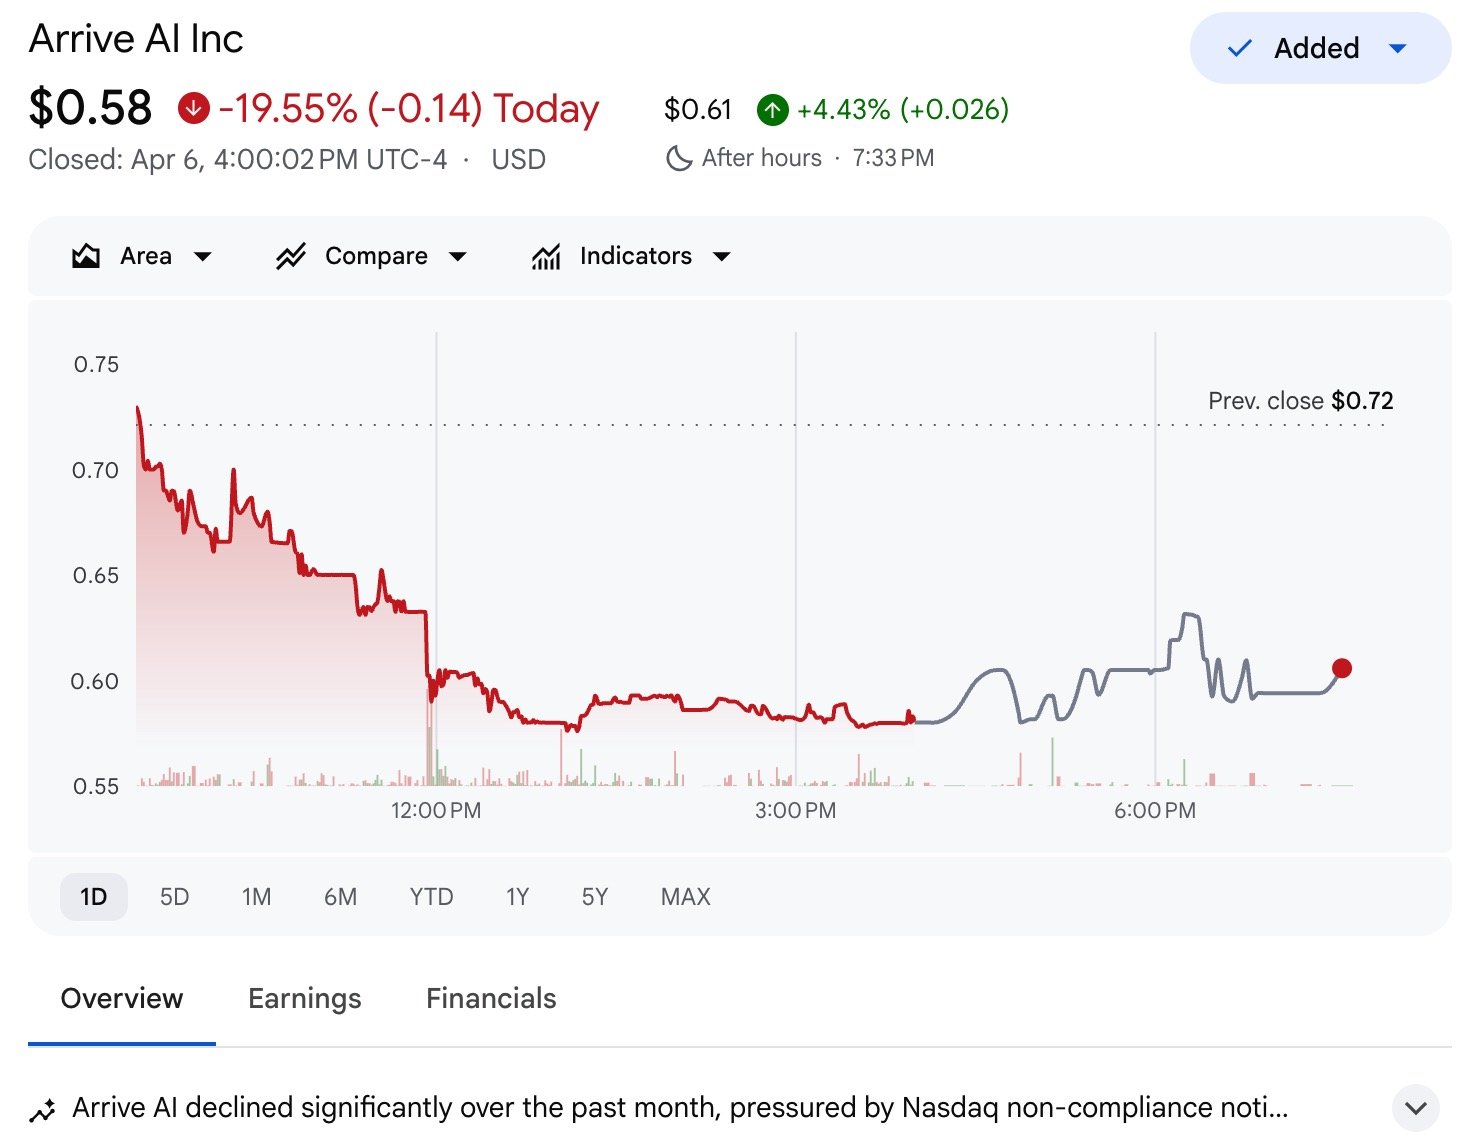Open the Financials tab

490,998
